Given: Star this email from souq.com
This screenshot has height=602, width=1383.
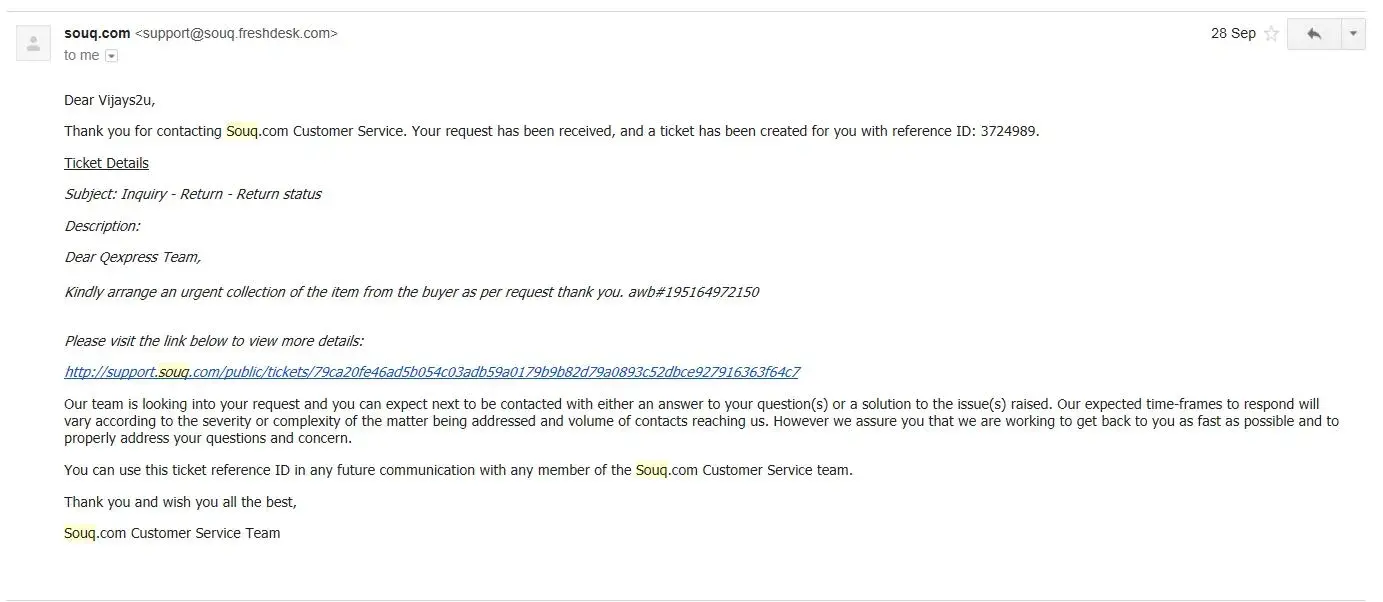Looking at the screenshot, I should click(1271, 34).
